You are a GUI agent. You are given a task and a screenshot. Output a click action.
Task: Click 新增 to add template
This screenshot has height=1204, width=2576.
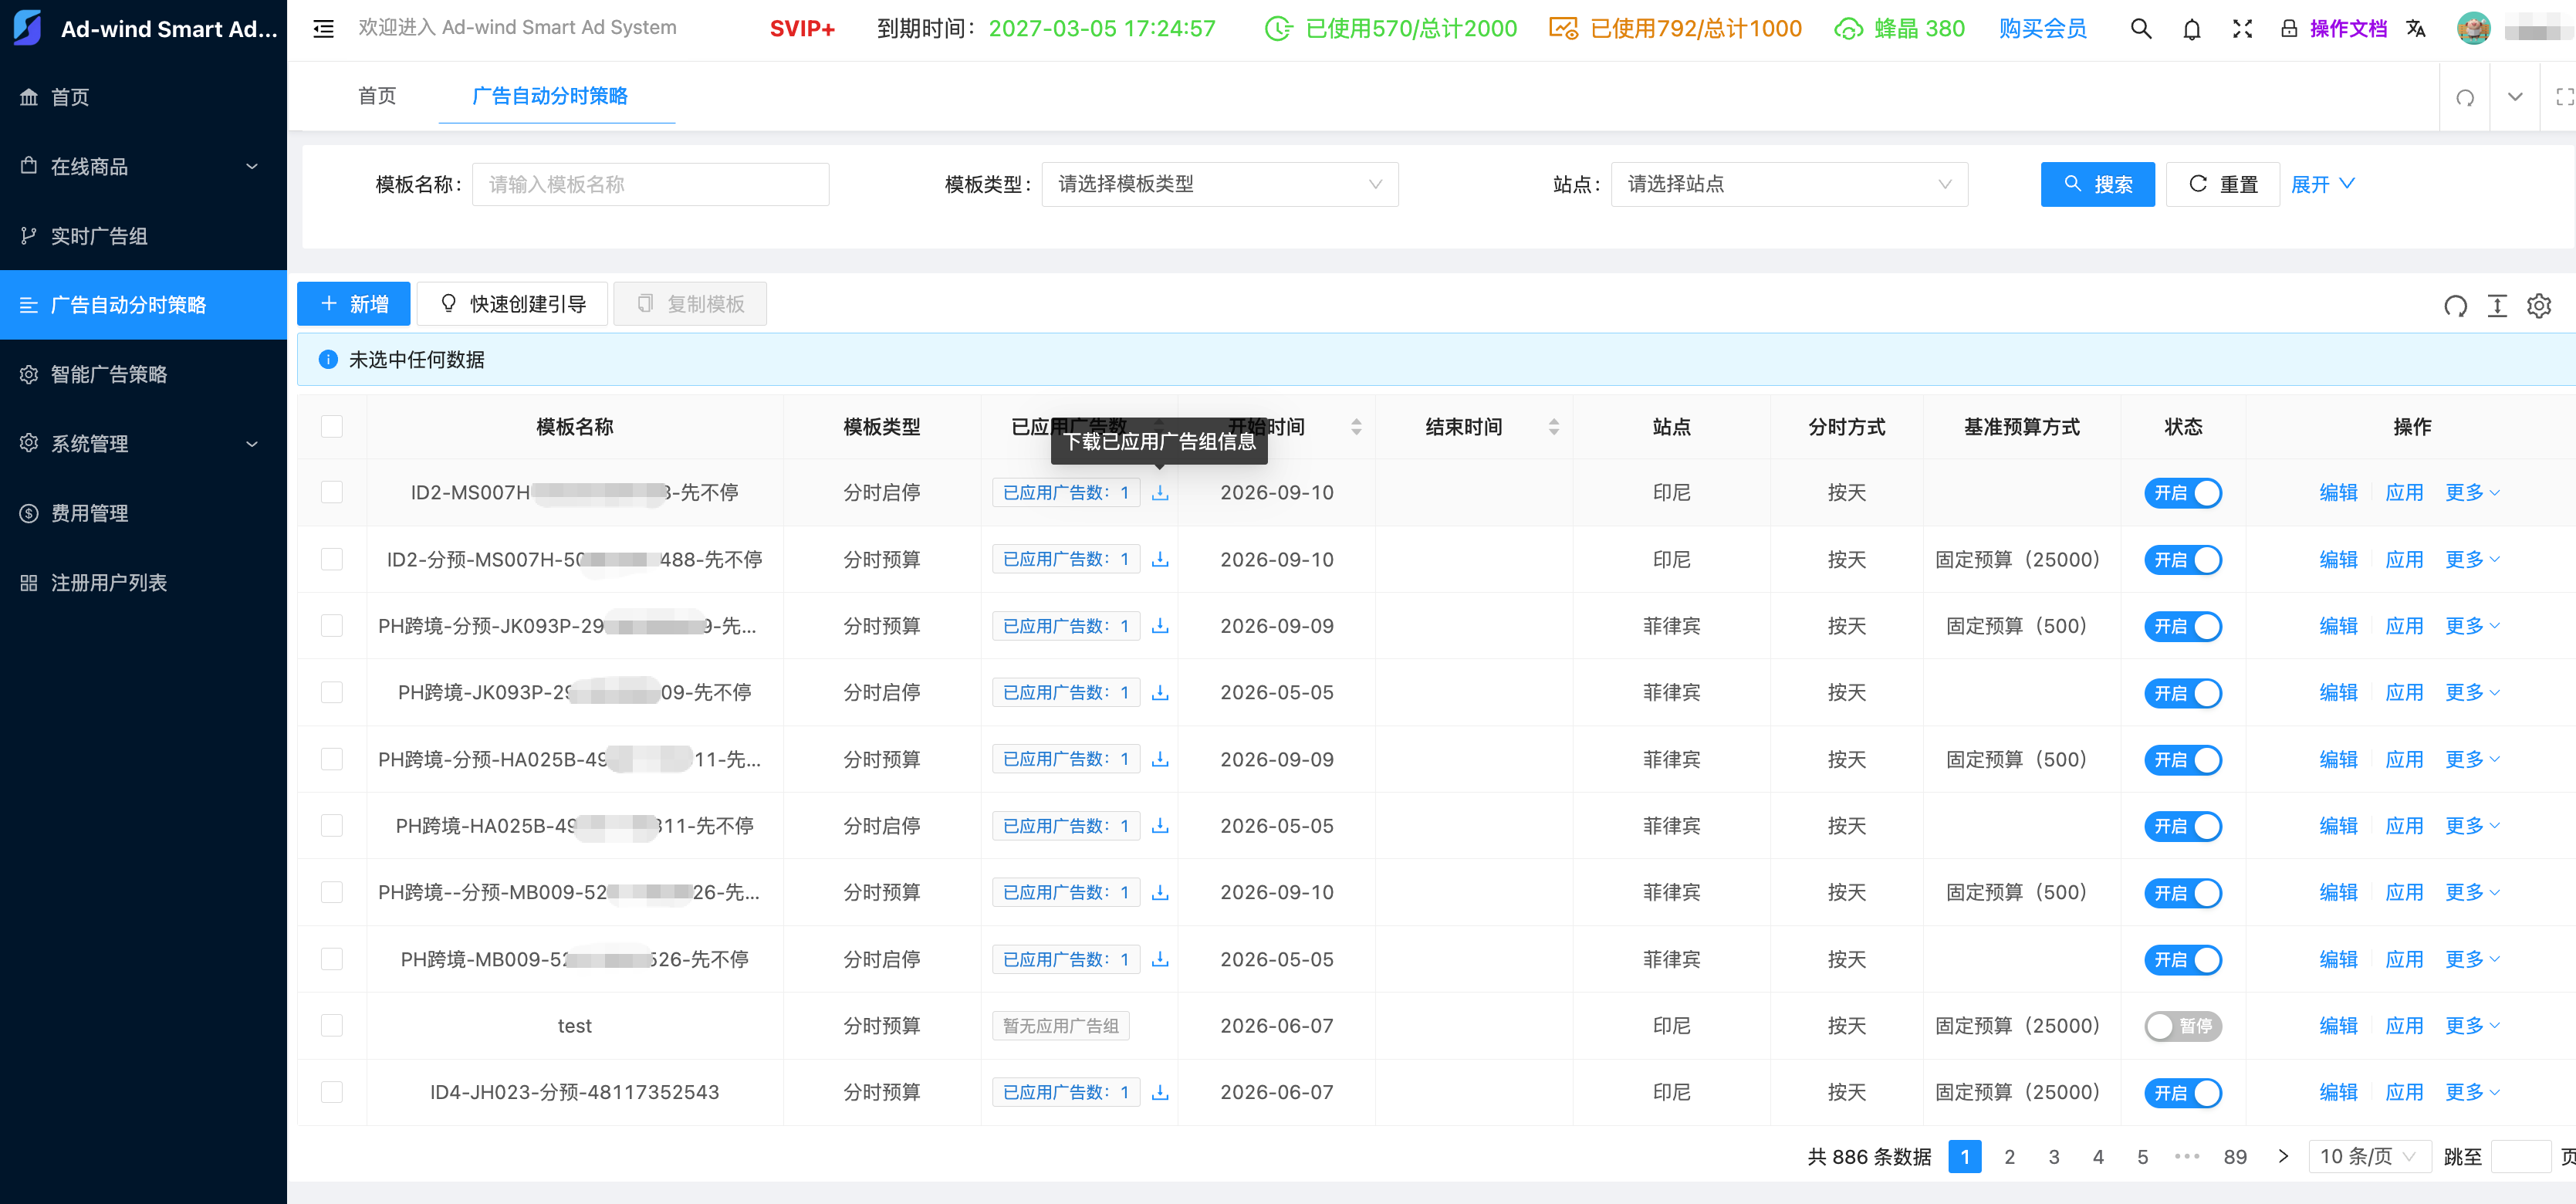coord(353,304)
